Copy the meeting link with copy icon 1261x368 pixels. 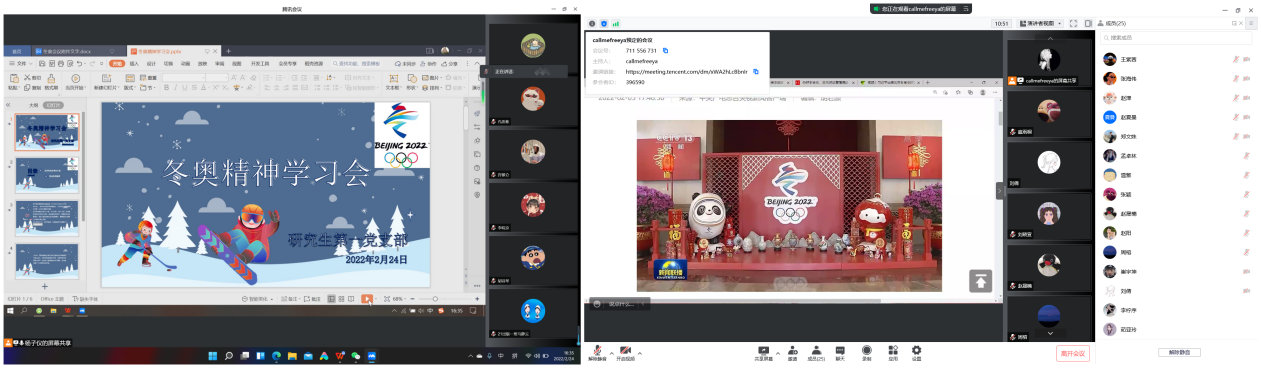pyautogui.click(x=756, y=72)
